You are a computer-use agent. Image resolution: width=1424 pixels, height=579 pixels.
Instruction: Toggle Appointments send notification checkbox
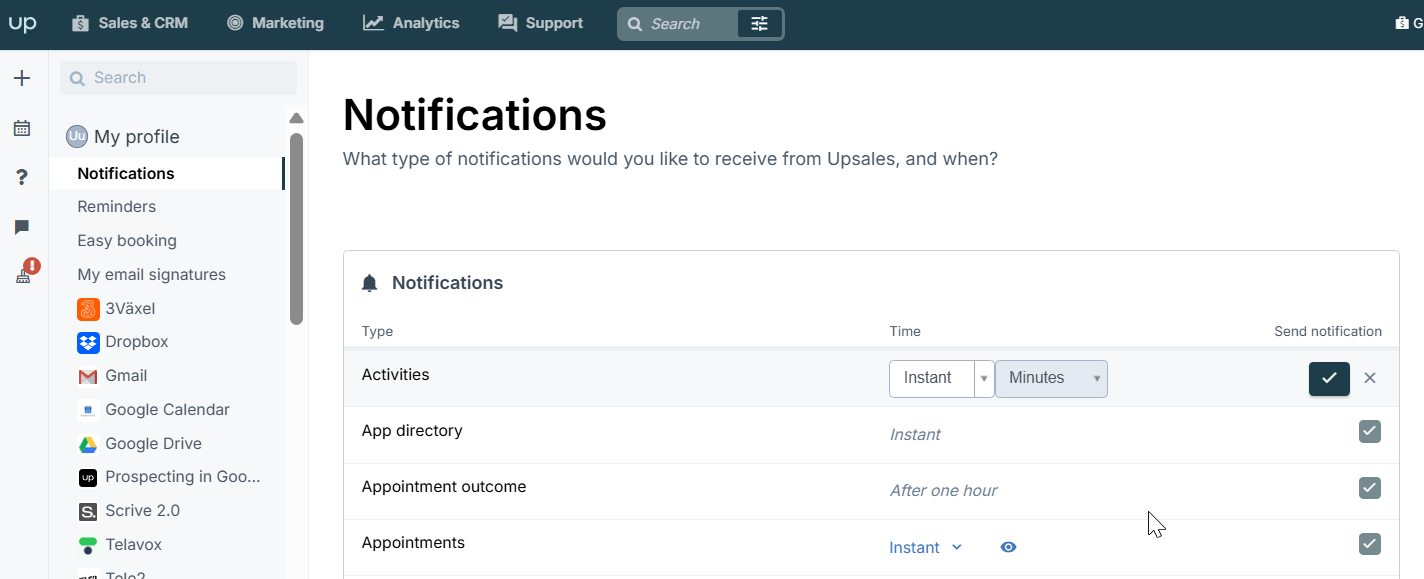point(1370,544)
